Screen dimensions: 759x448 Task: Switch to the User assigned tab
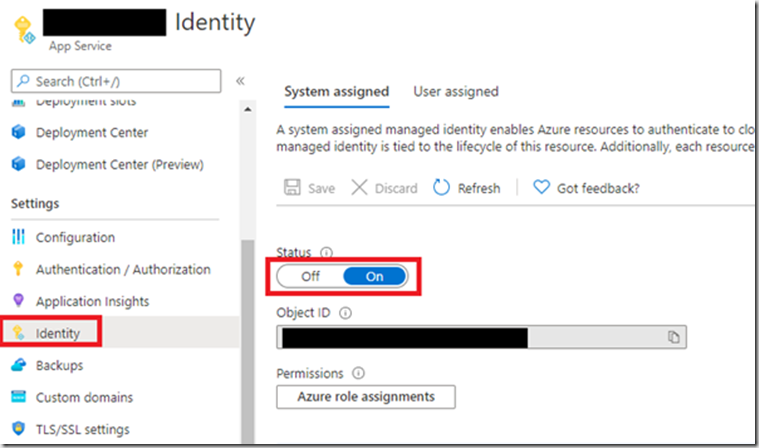pos(456,91)
